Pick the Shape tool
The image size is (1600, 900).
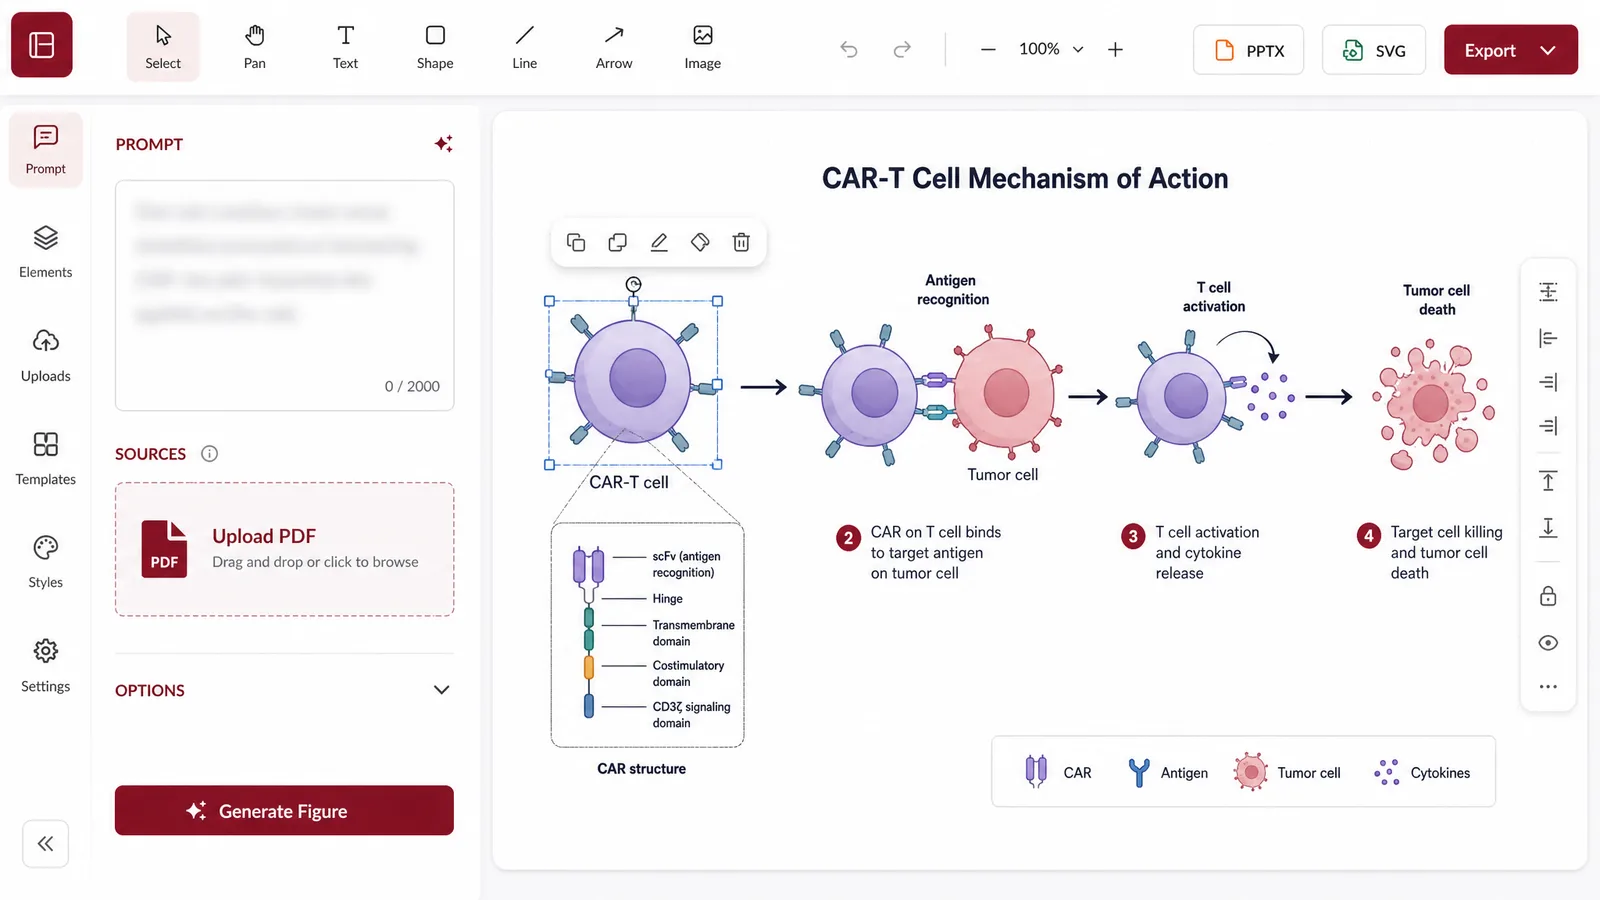435,47
